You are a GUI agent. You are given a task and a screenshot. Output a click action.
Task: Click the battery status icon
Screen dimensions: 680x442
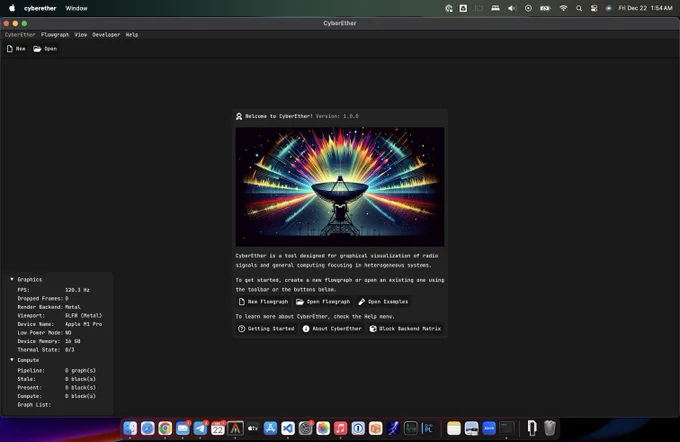[545, 8]
